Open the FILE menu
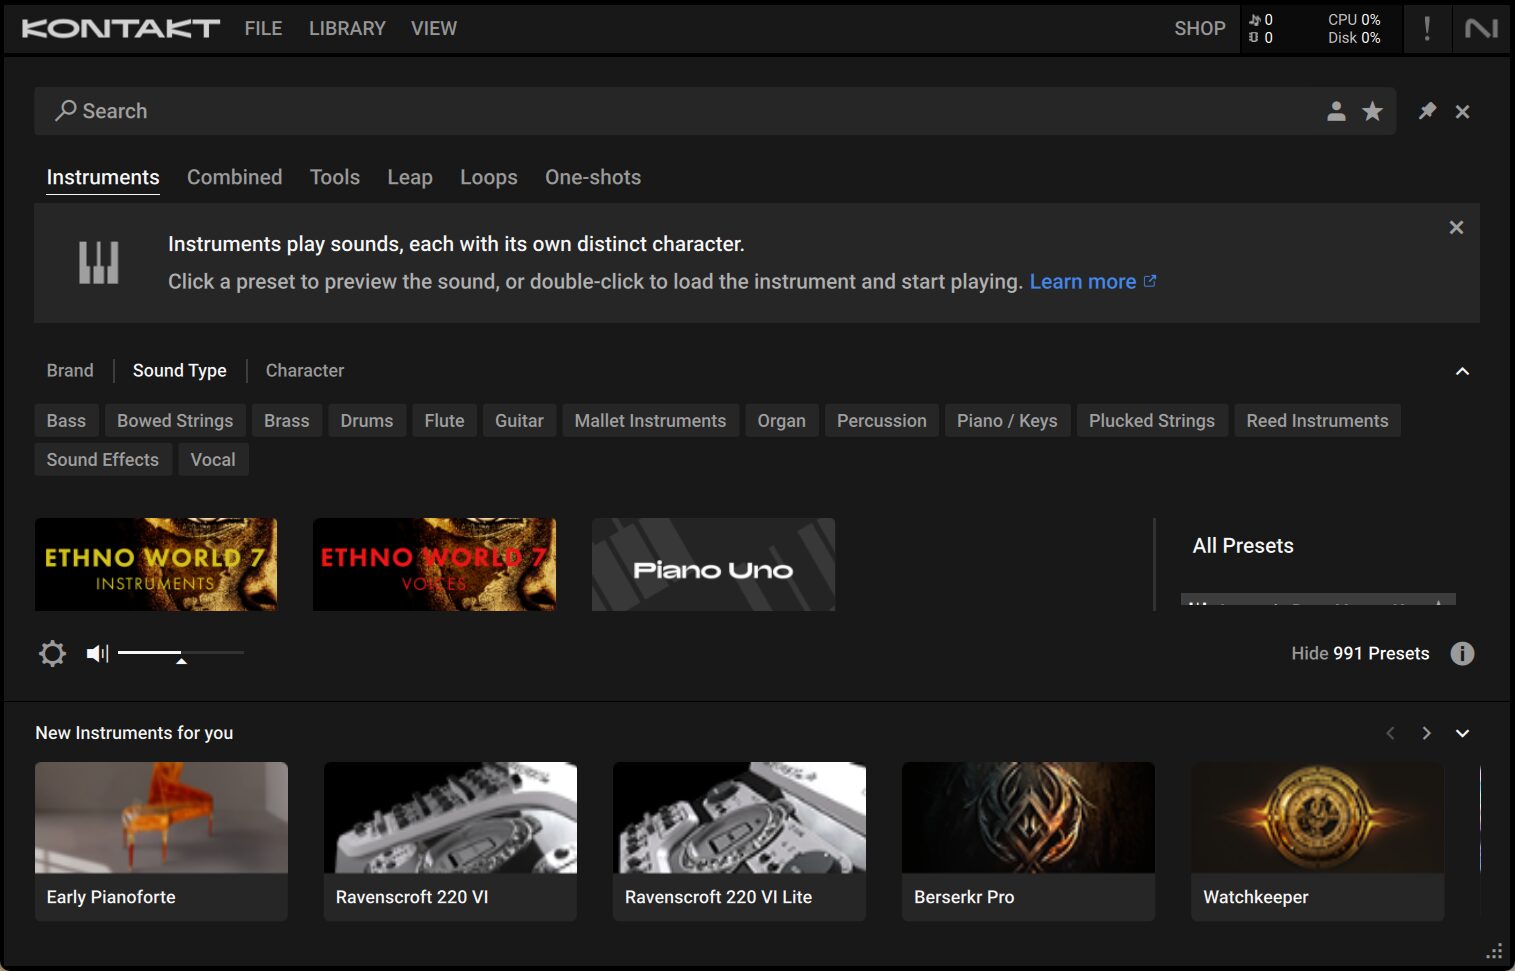Image resolution: width=1515 pixels, height=971 pixels. pos(263,29)
